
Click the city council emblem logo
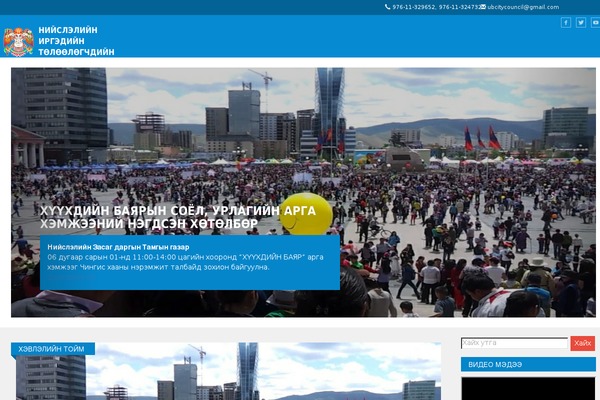(x=18, y=42)
